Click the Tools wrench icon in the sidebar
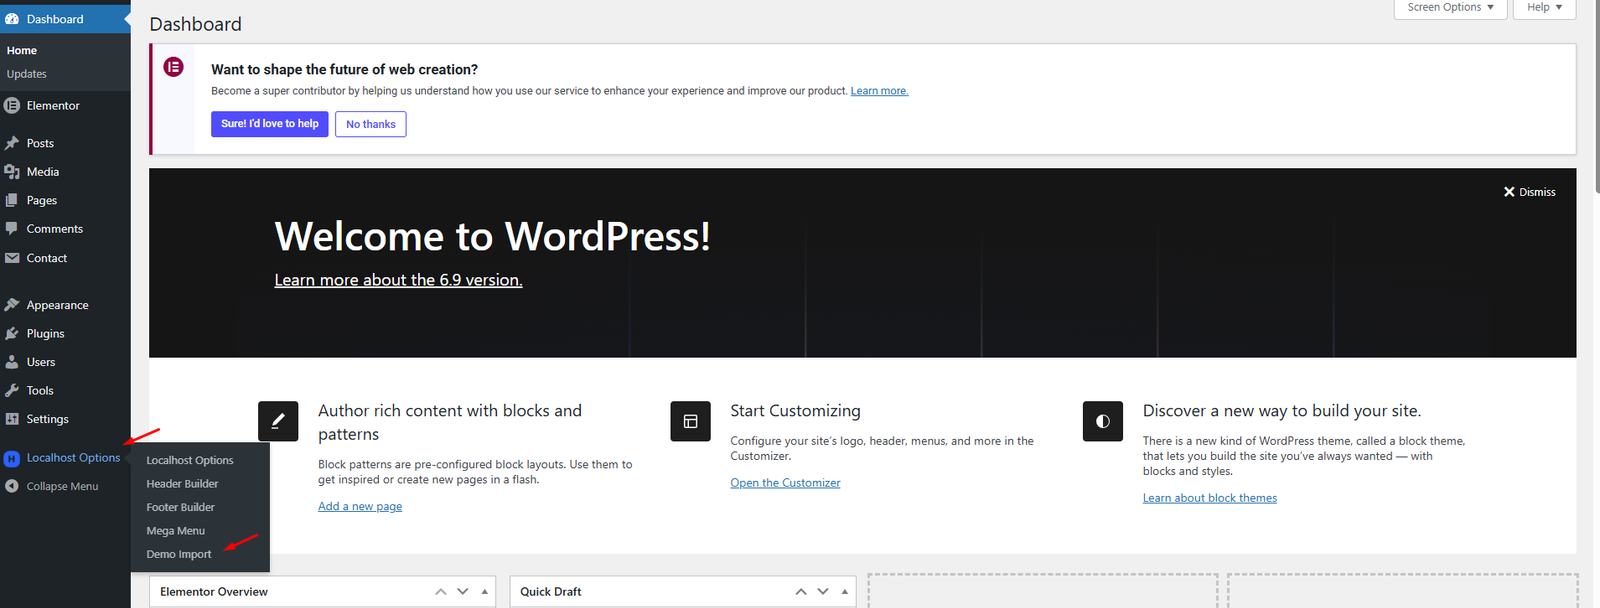Image resolution: width=1600 pixels, height=608 pixels. click(x=12, y=391)
